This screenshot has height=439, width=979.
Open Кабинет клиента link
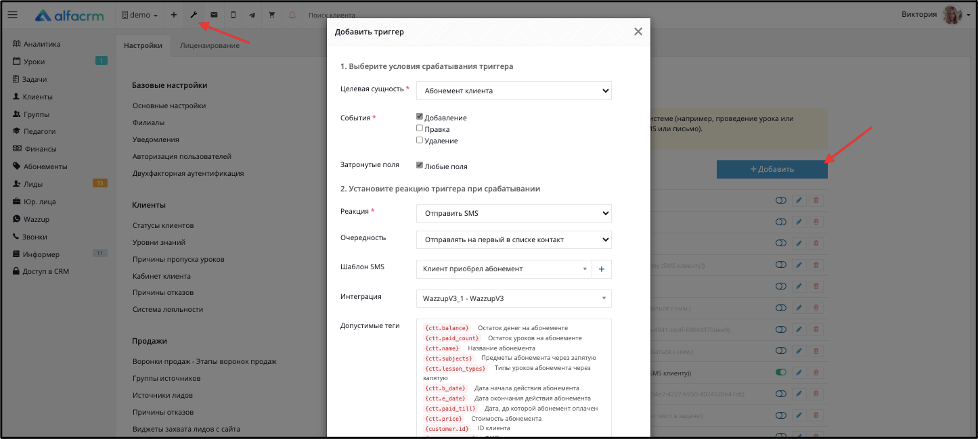tap(162, 276)
